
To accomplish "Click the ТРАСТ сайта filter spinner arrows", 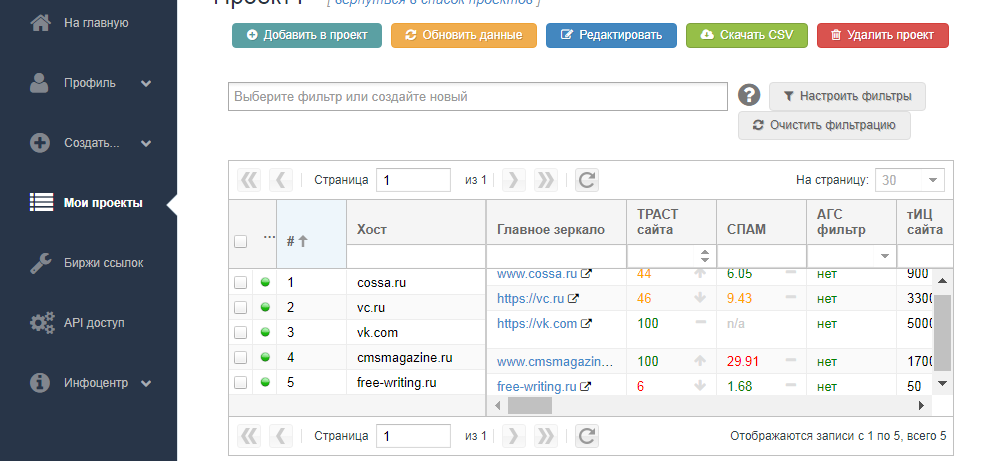I will click(x=704, y=256).
